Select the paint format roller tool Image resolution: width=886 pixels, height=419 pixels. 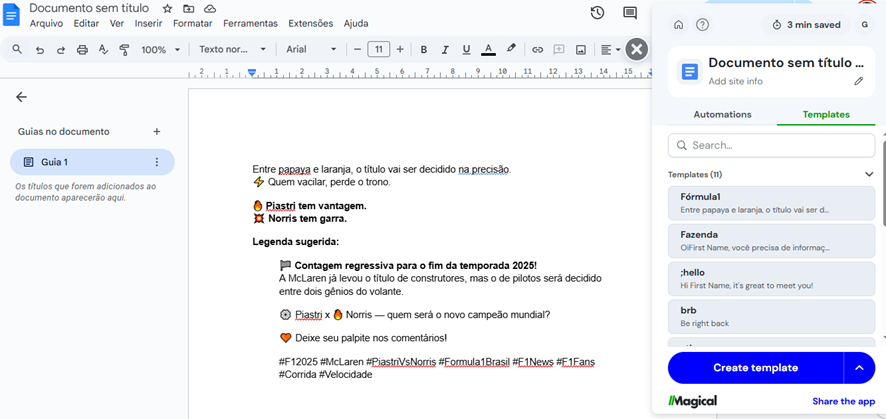pos(124,49)
